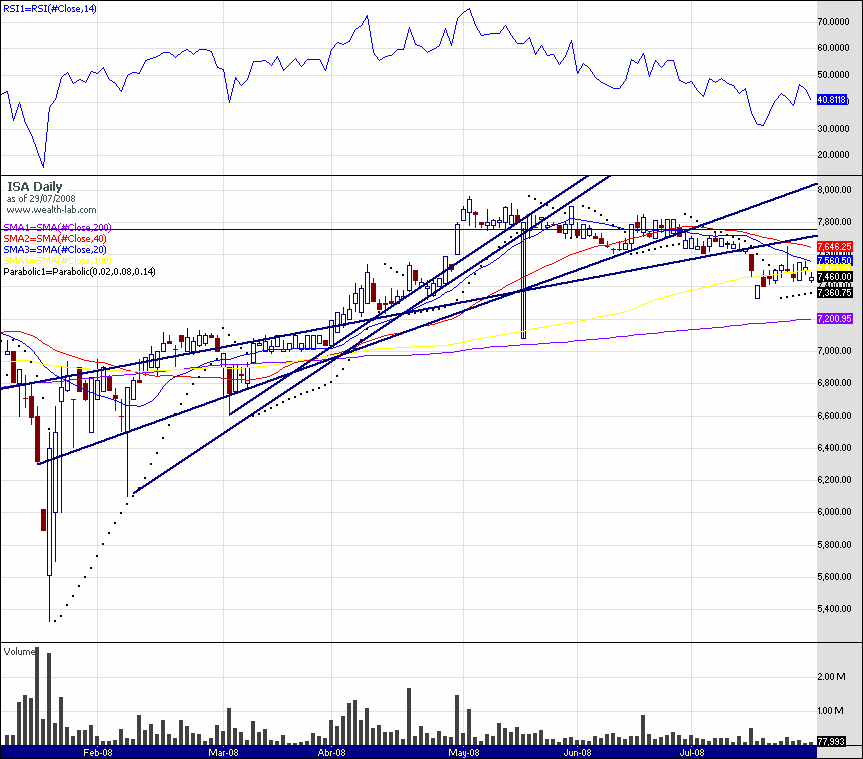The width and height of the screenshot is (863, 759).
Task: Select the 2.00 M volume axis label
Action: pyautogui.click(x=832, y=676)
